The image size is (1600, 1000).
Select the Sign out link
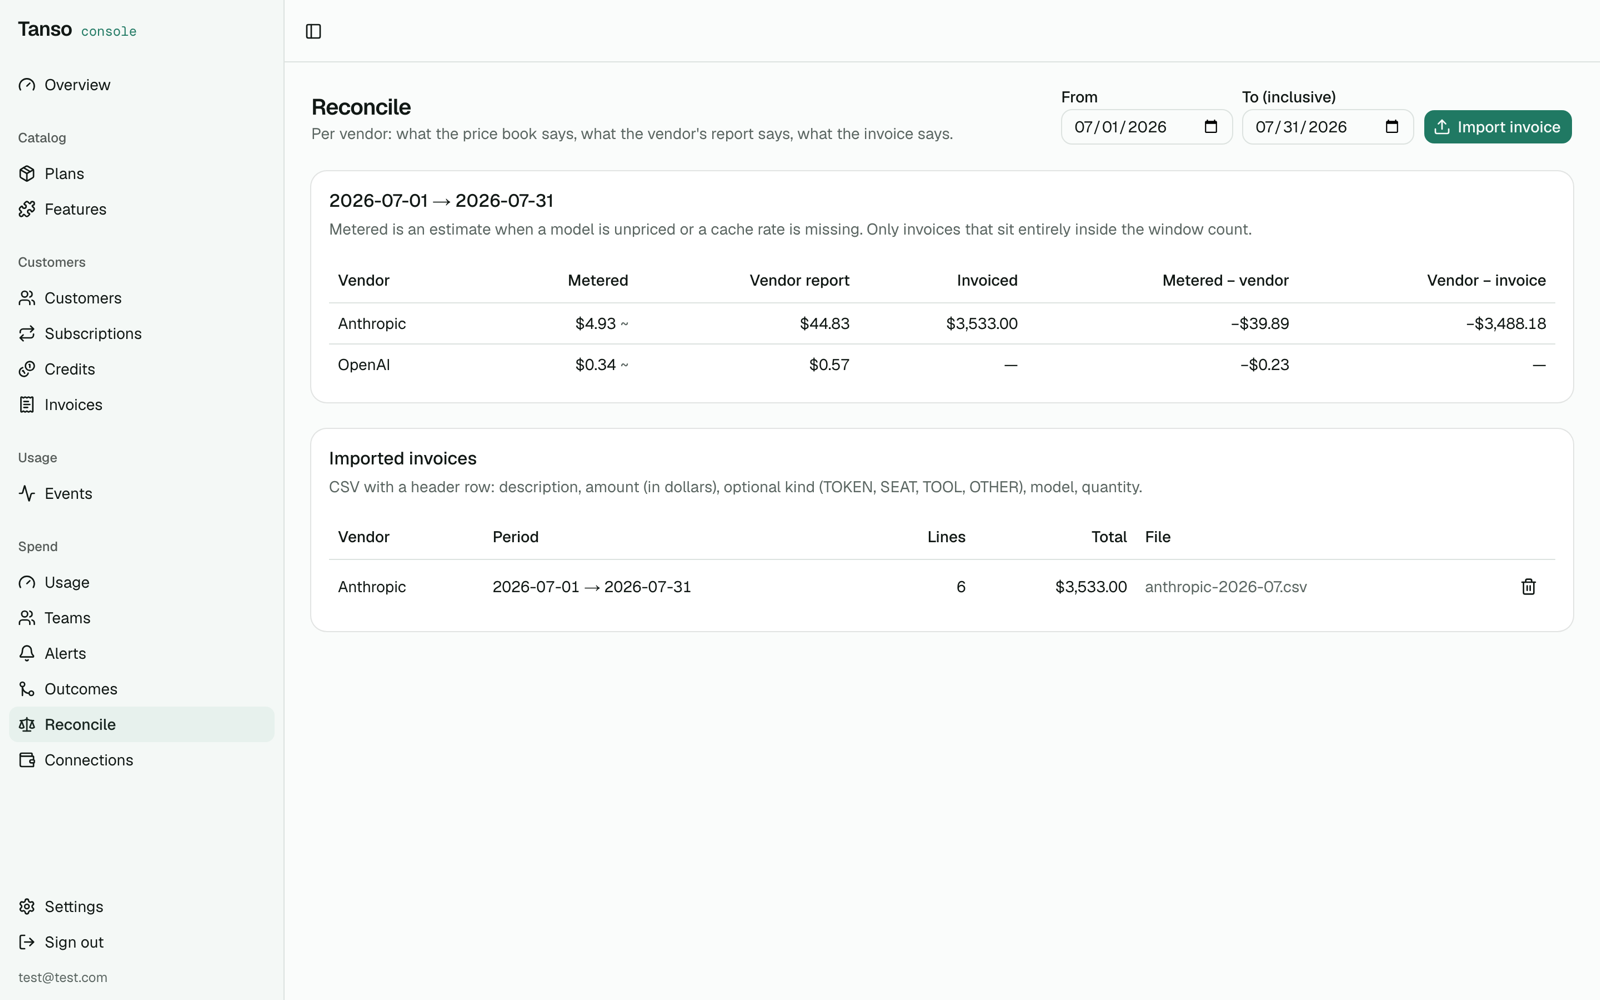coord(142,942)
